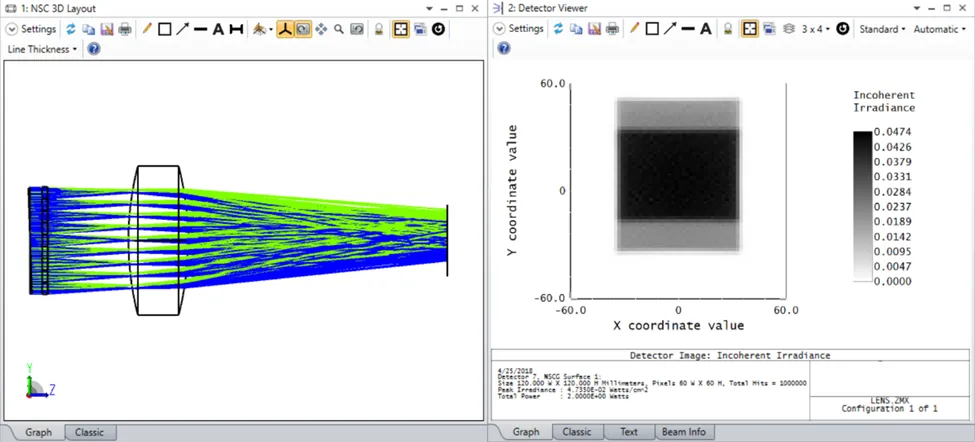975x442 pixels.
Task: Click the refresh icon in NSC 3D Layout
Action: pyautogui.click(x=71, y=29)
